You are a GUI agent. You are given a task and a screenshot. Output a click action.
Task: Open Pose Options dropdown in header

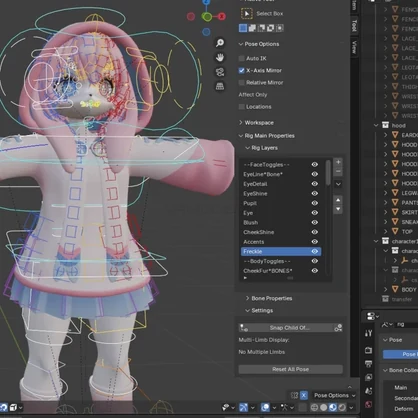334,395
